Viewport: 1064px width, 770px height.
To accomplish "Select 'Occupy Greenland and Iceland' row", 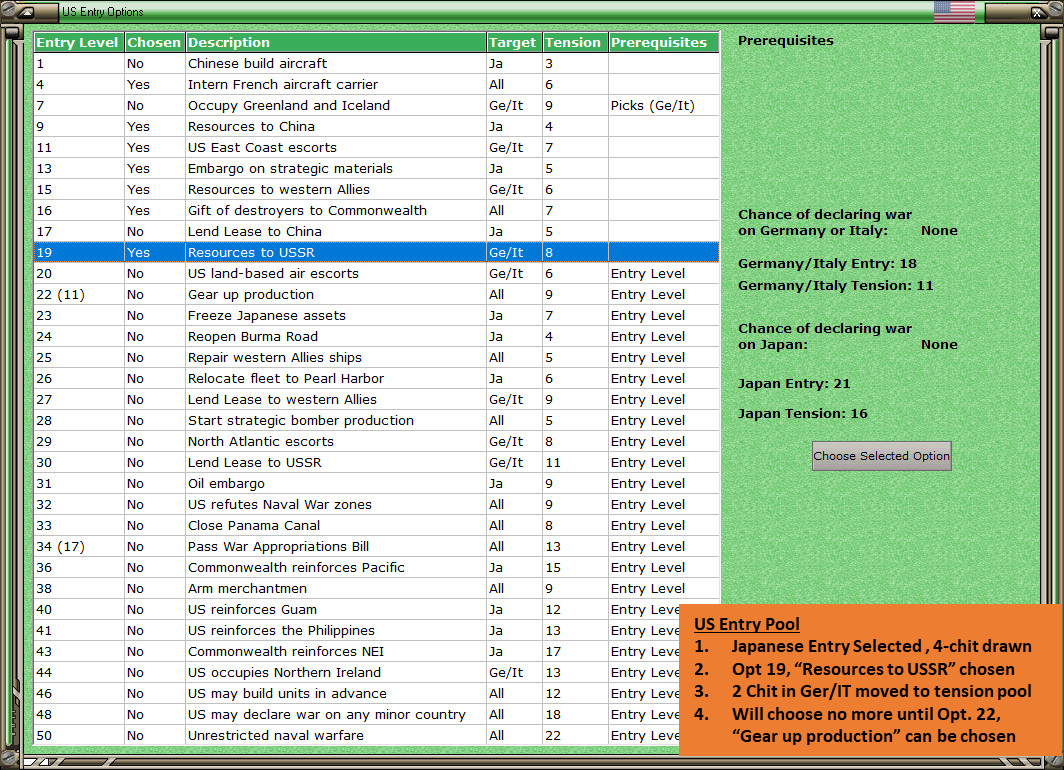I will [377, 105].
